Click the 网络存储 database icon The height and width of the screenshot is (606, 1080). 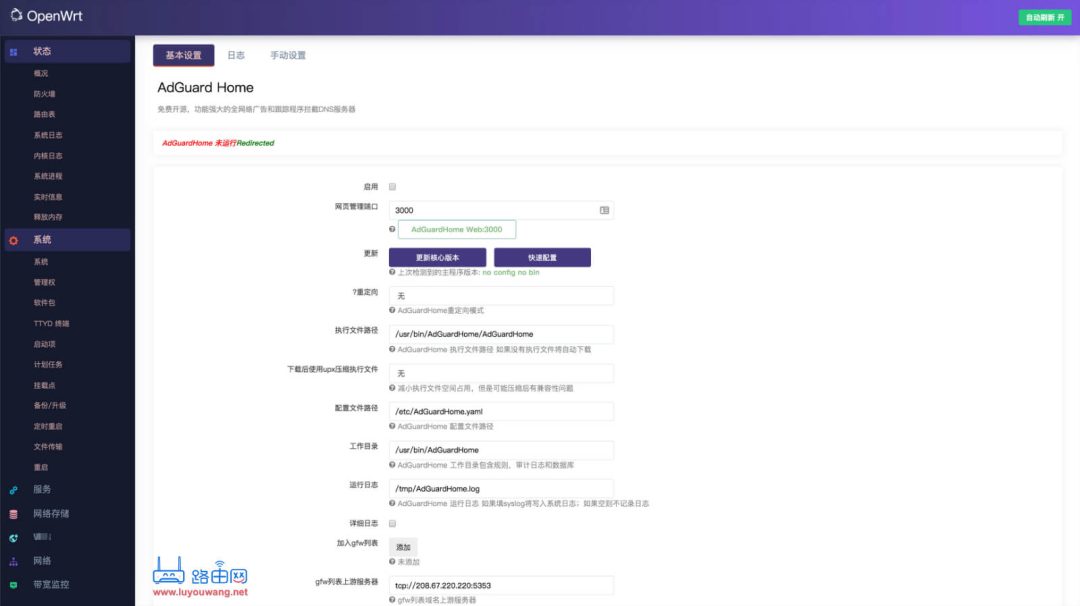click(13, 514)
